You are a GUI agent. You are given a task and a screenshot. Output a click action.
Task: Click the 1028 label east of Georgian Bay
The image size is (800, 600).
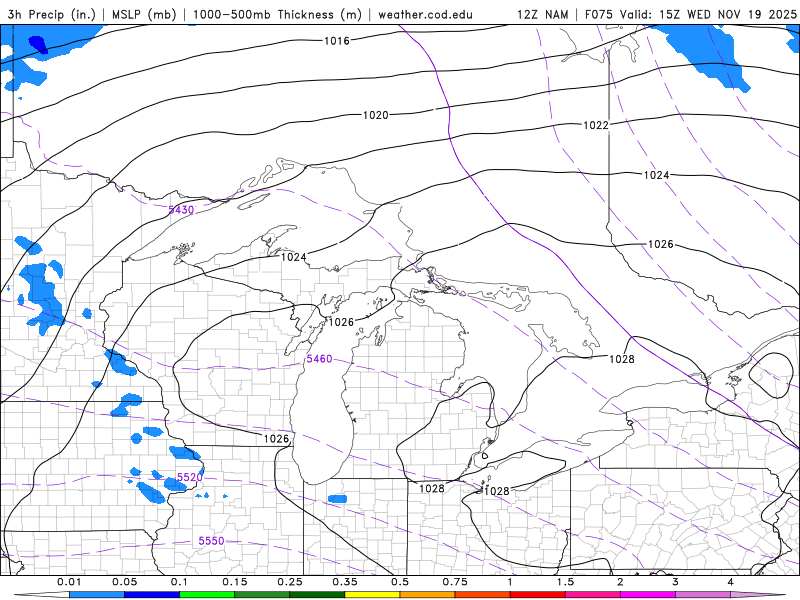[622, 359]
